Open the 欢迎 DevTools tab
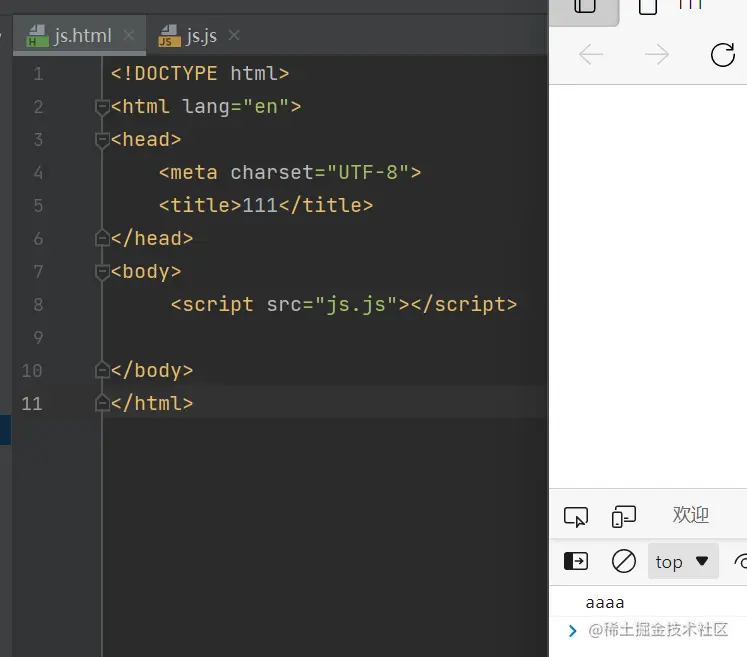 [x=691, y=515]
